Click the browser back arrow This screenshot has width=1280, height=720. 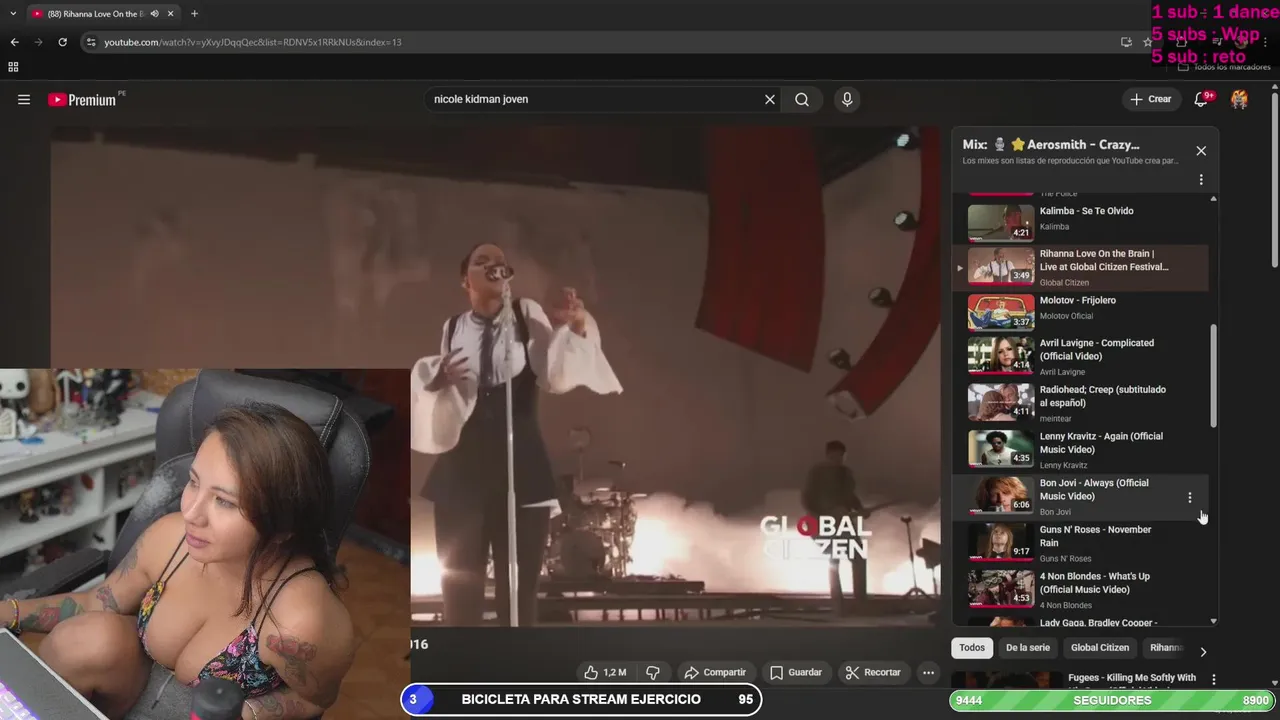pyautogui.click(x=14, y=42)
